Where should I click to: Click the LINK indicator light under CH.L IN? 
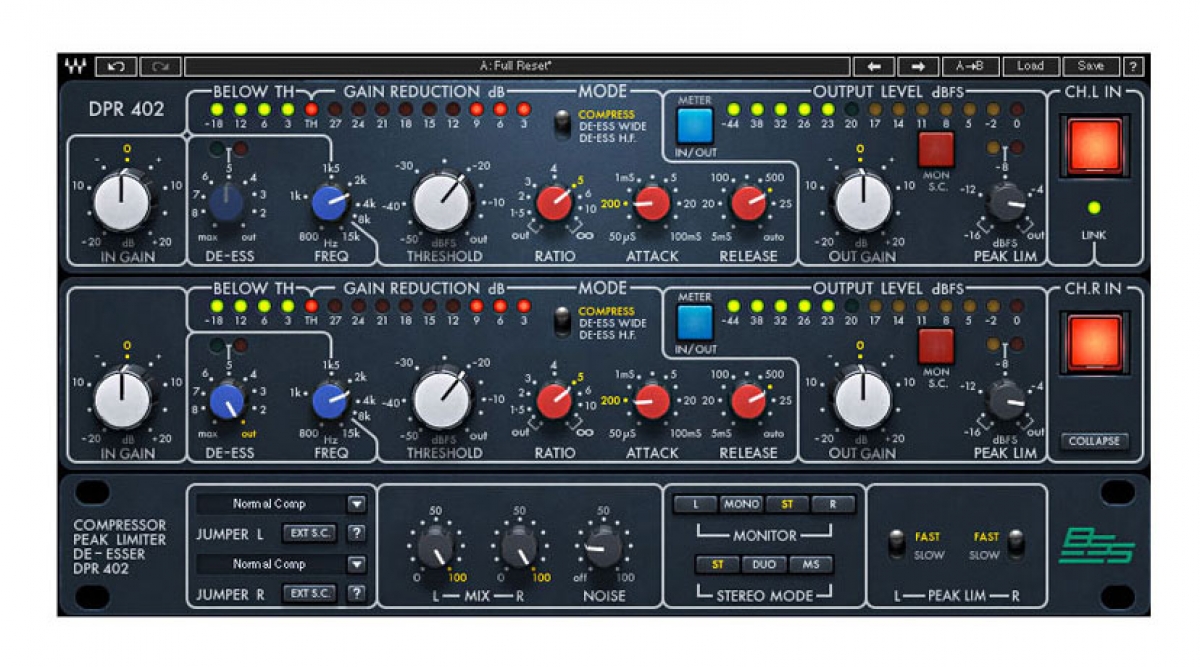tap(1093, 208)
